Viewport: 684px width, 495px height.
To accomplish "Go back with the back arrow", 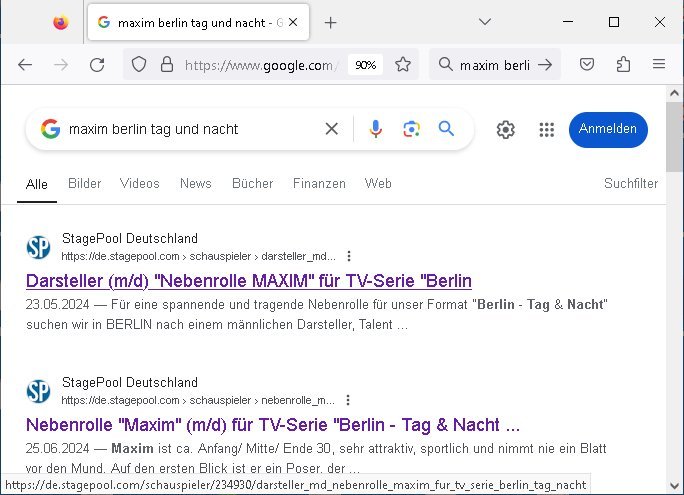I will click(x=25, y=65).
